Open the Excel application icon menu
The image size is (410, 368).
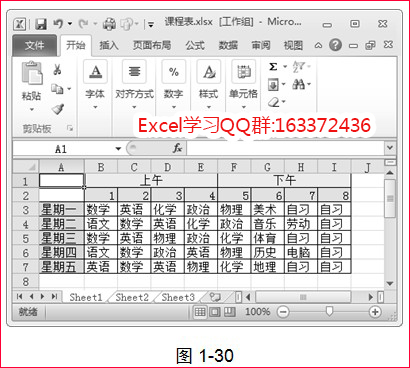click(20, 24)
